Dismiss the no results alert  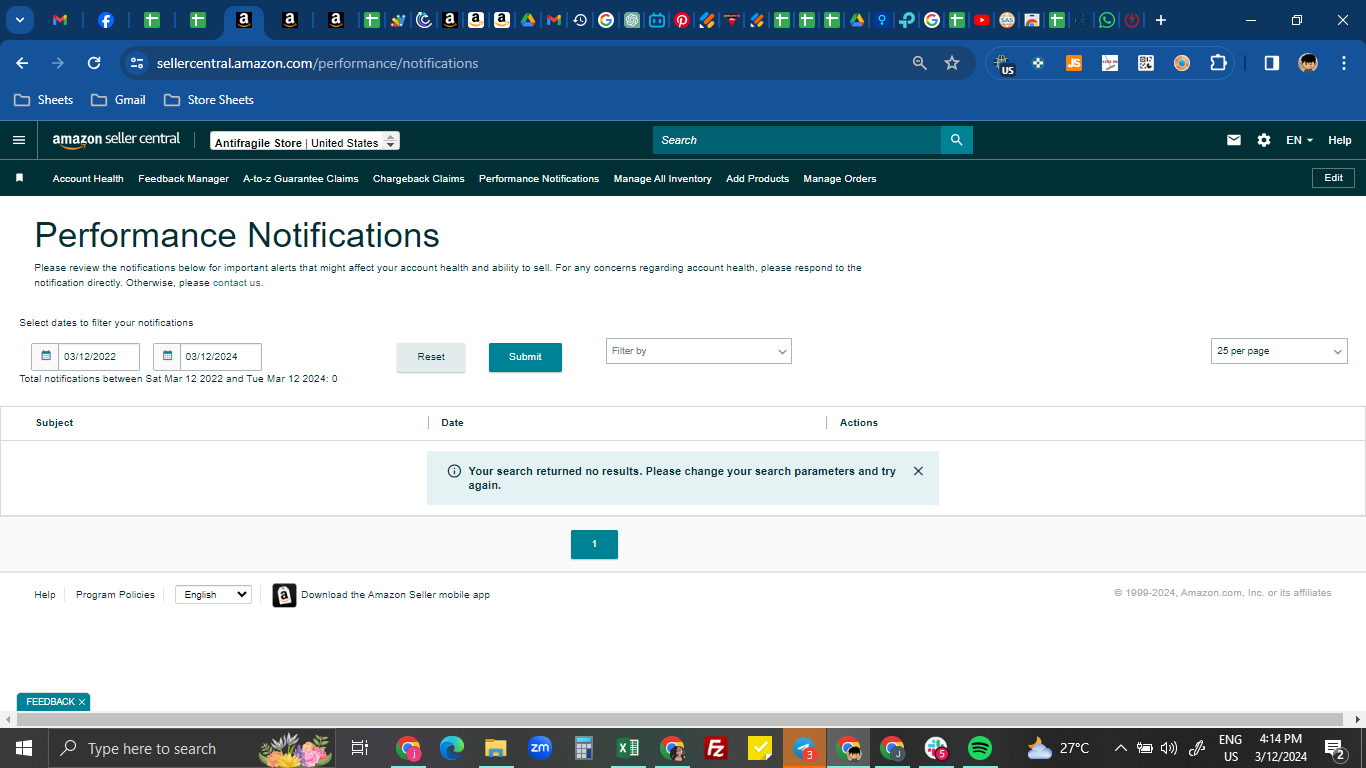[918, 471]
